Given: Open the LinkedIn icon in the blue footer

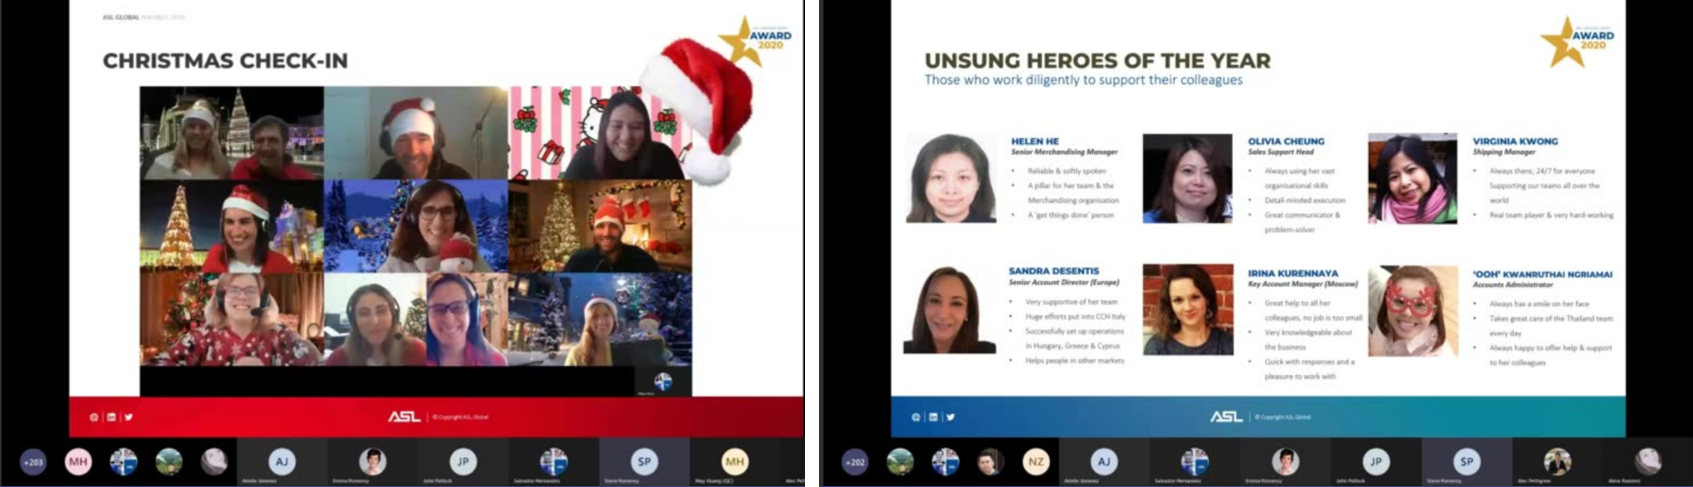Looking at the screenshot, I should tap(933, 417).
